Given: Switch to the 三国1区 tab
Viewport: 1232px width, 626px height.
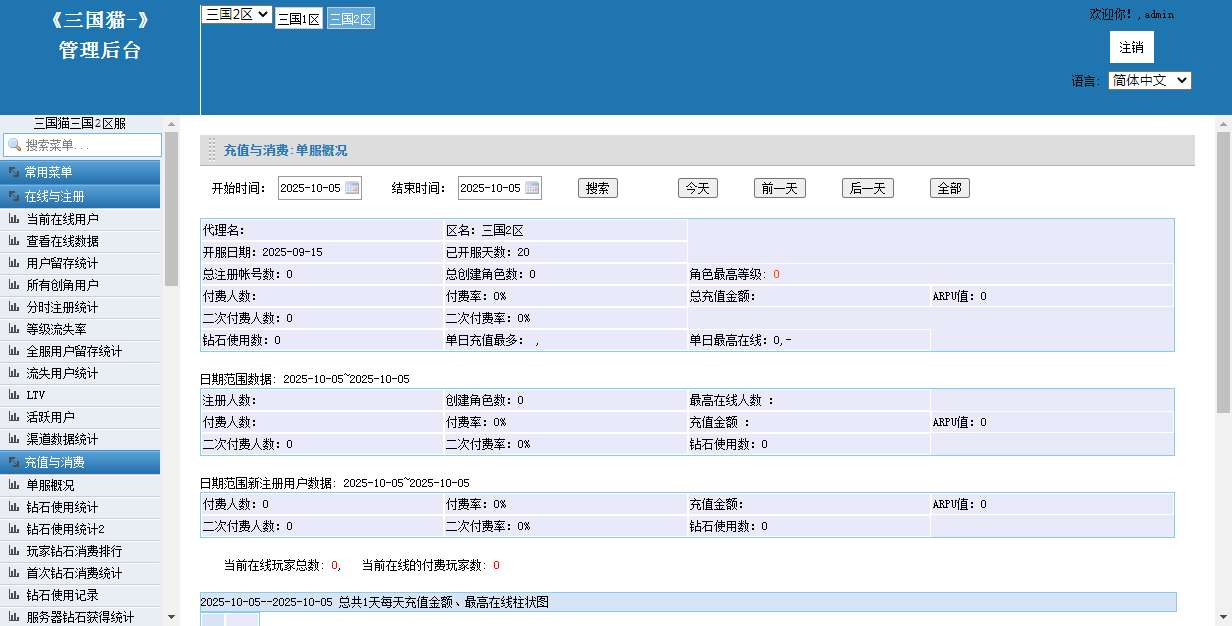Looking at the screenshot, I should 299,18.
